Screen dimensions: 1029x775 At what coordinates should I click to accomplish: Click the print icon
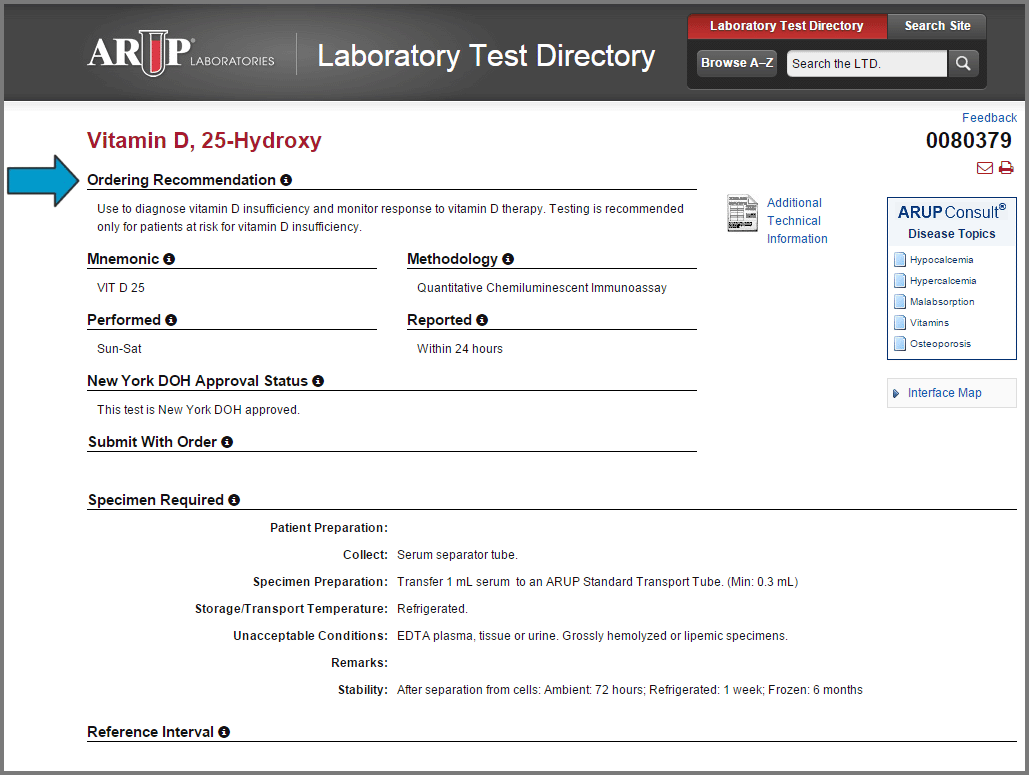coord(1006,168)
